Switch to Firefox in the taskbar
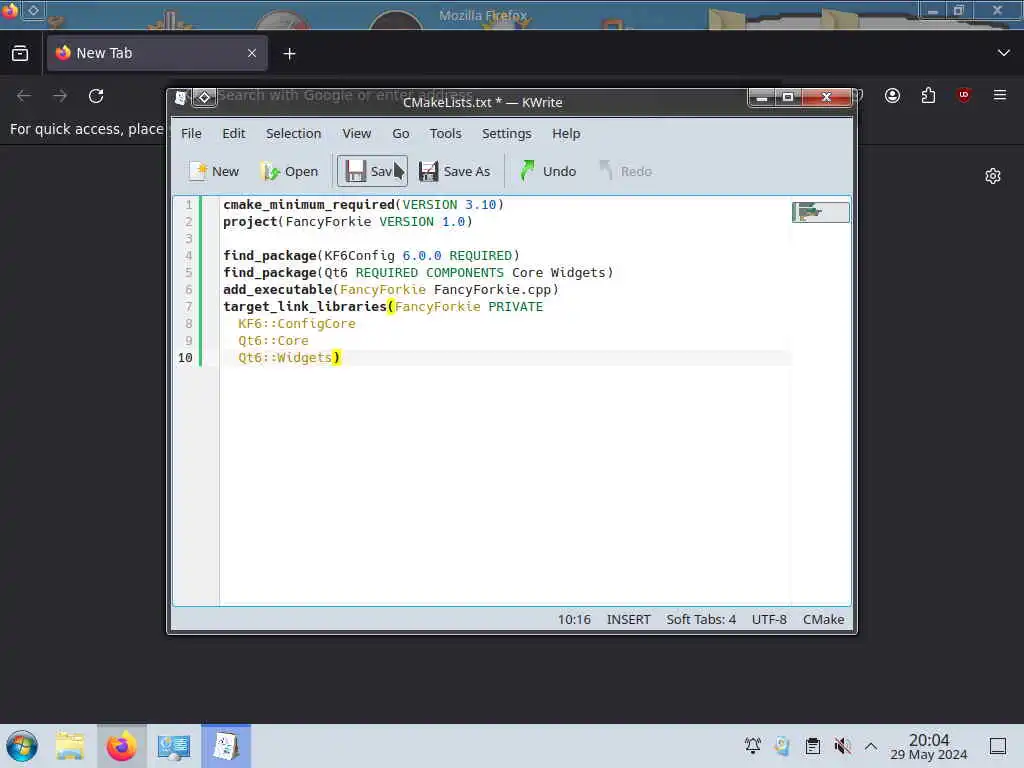This screenshot has width=1024, height=768. (122, 746)
